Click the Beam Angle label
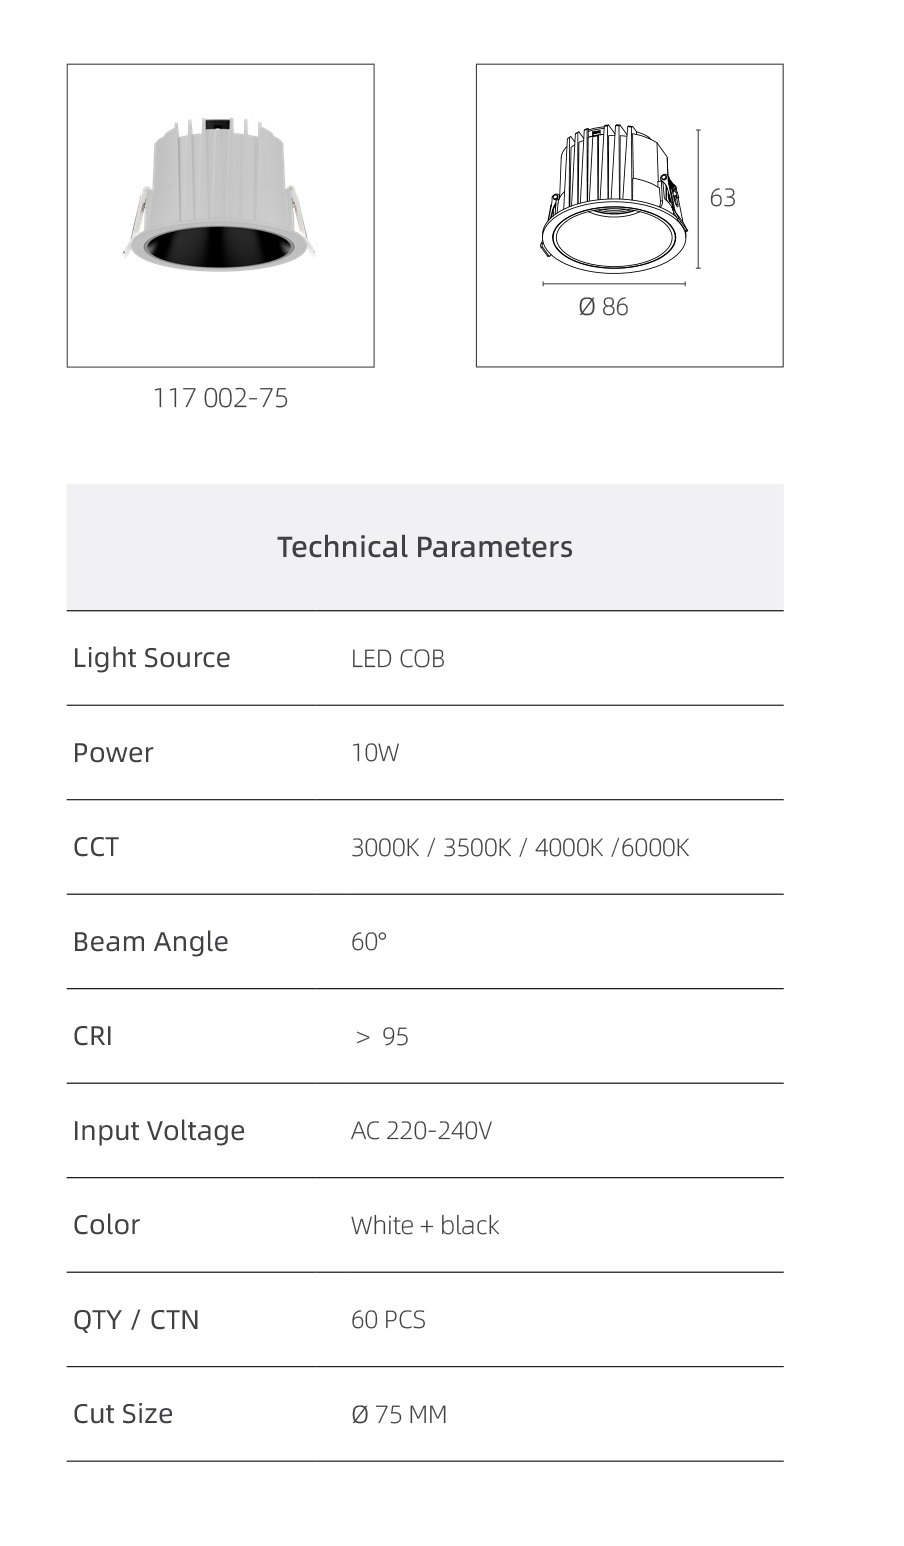904x1546 pixels. coord(150,942)
